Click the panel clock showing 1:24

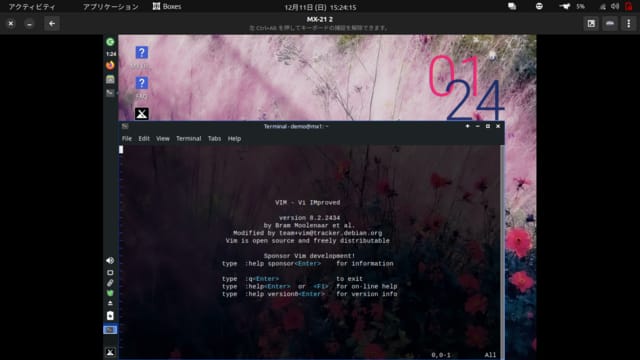point(111,54)
